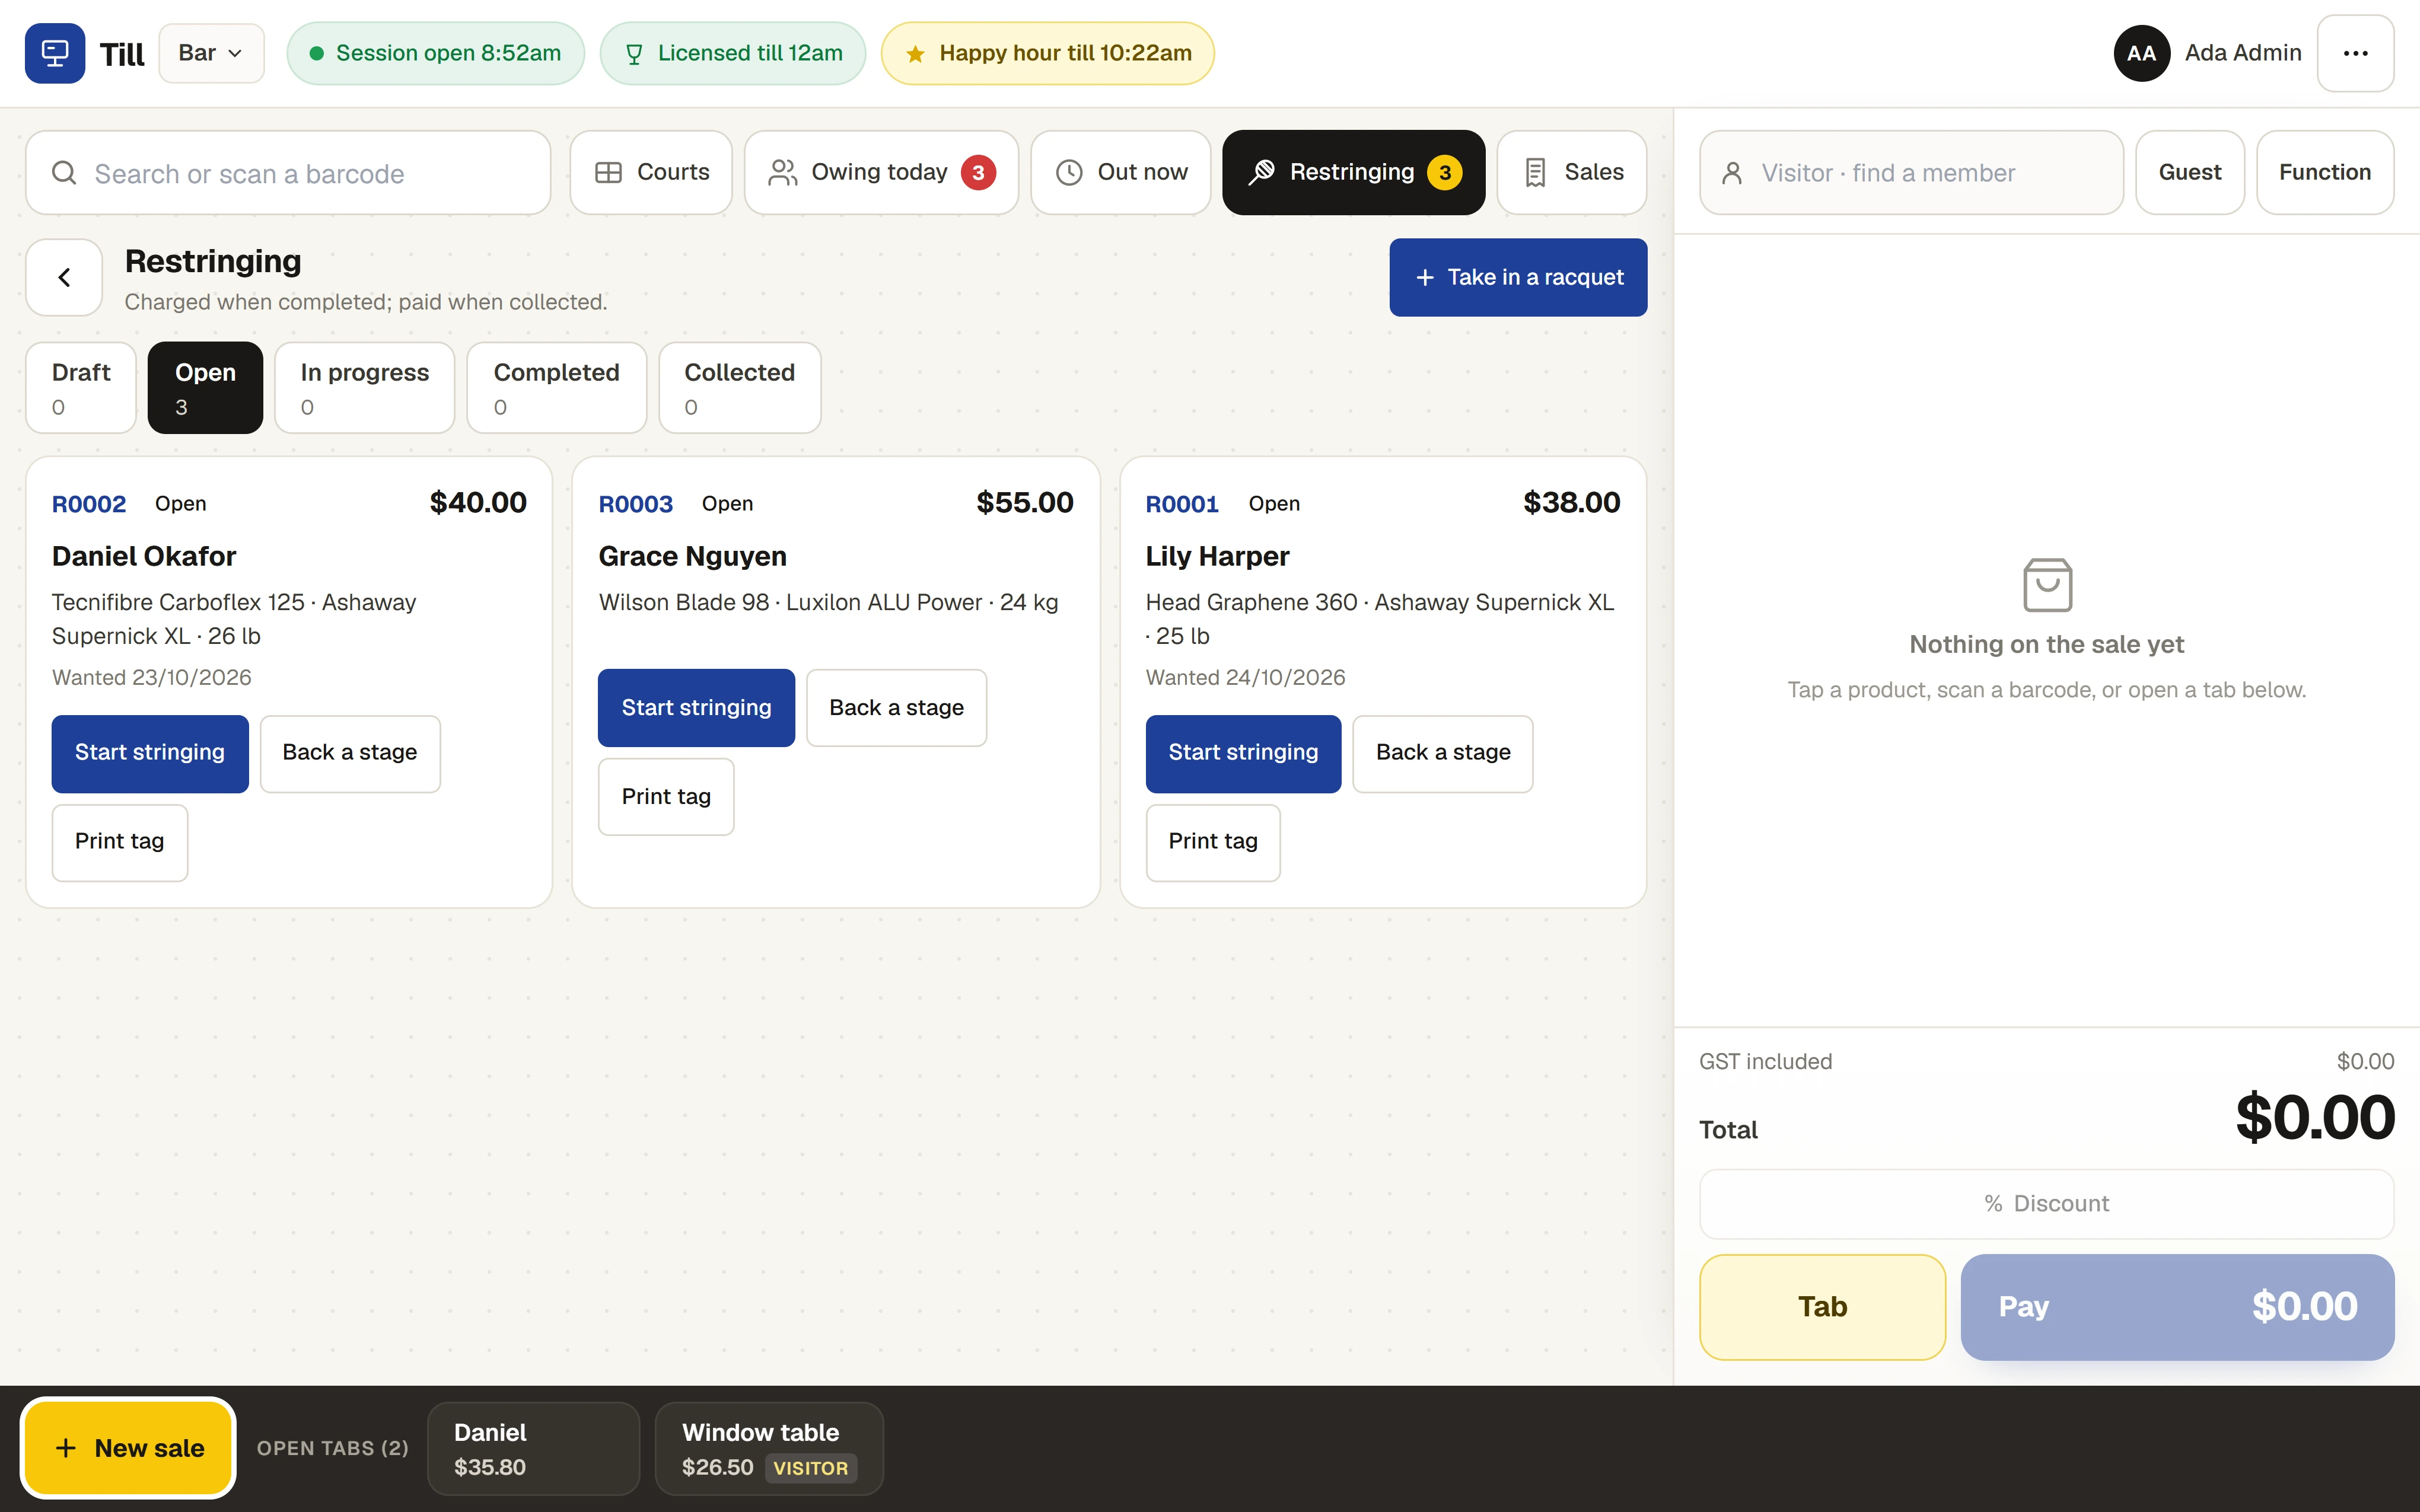Viewport: 2420px width, 1512px height.
Task: Switch to Out now view
Action: (x=1121, y=173)
